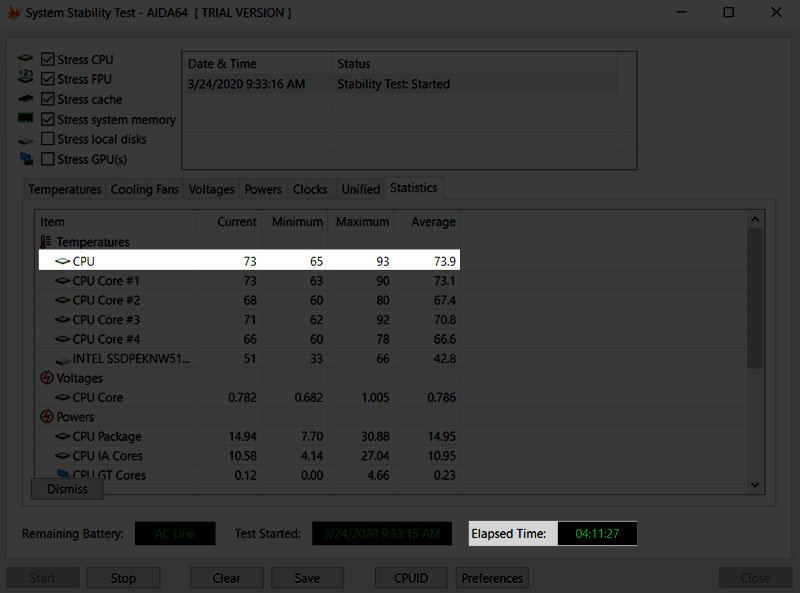Click the greyed-out Start button
The image size is (800, 593).
[42, 578]
